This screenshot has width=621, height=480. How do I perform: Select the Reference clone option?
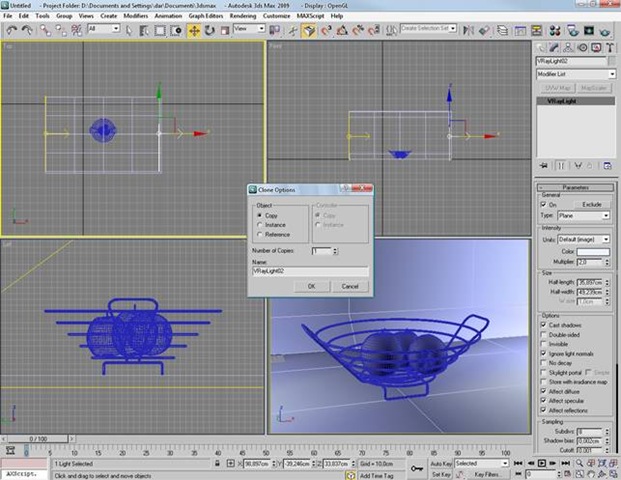(x=261, y=235)
